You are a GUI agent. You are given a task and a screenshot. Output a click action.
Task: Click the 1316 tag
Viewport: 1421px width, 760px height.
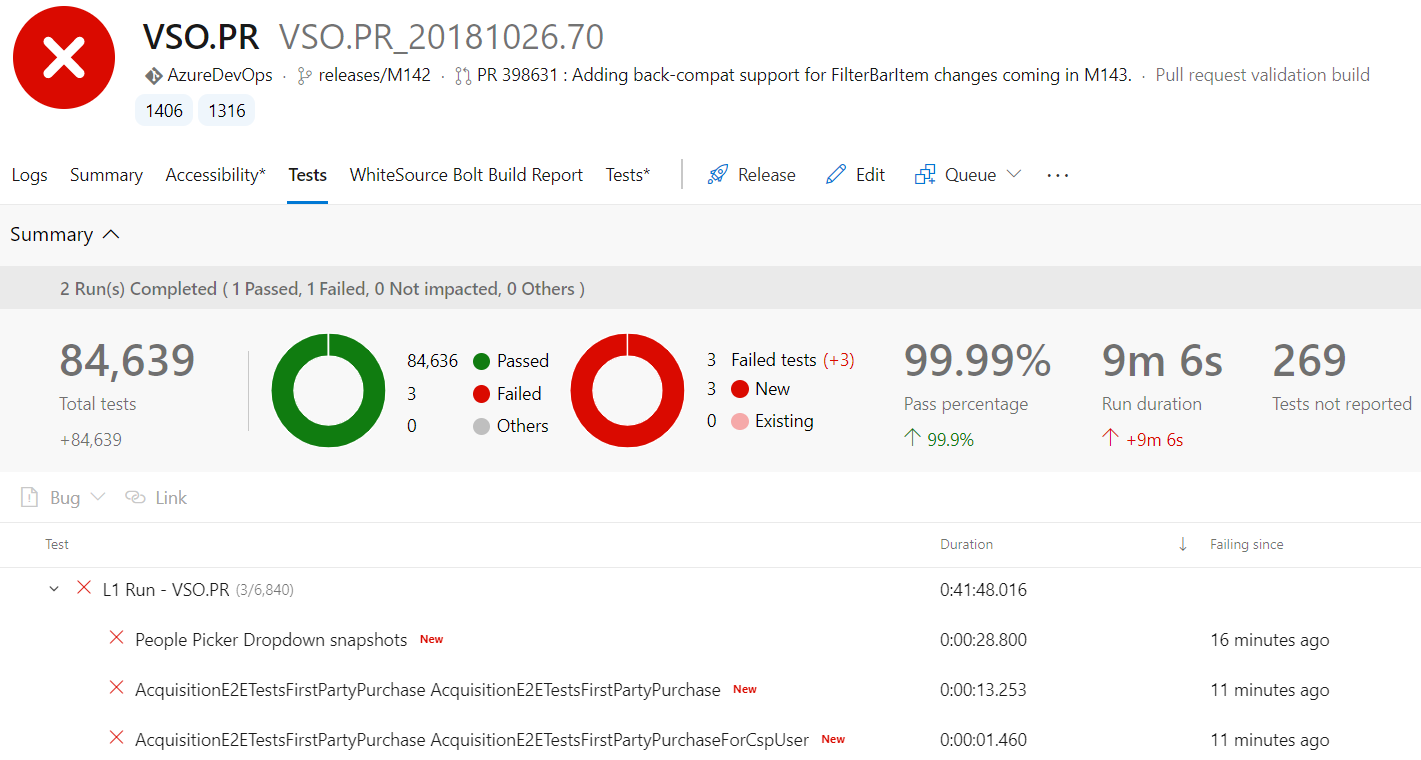[x=227, y=111]
